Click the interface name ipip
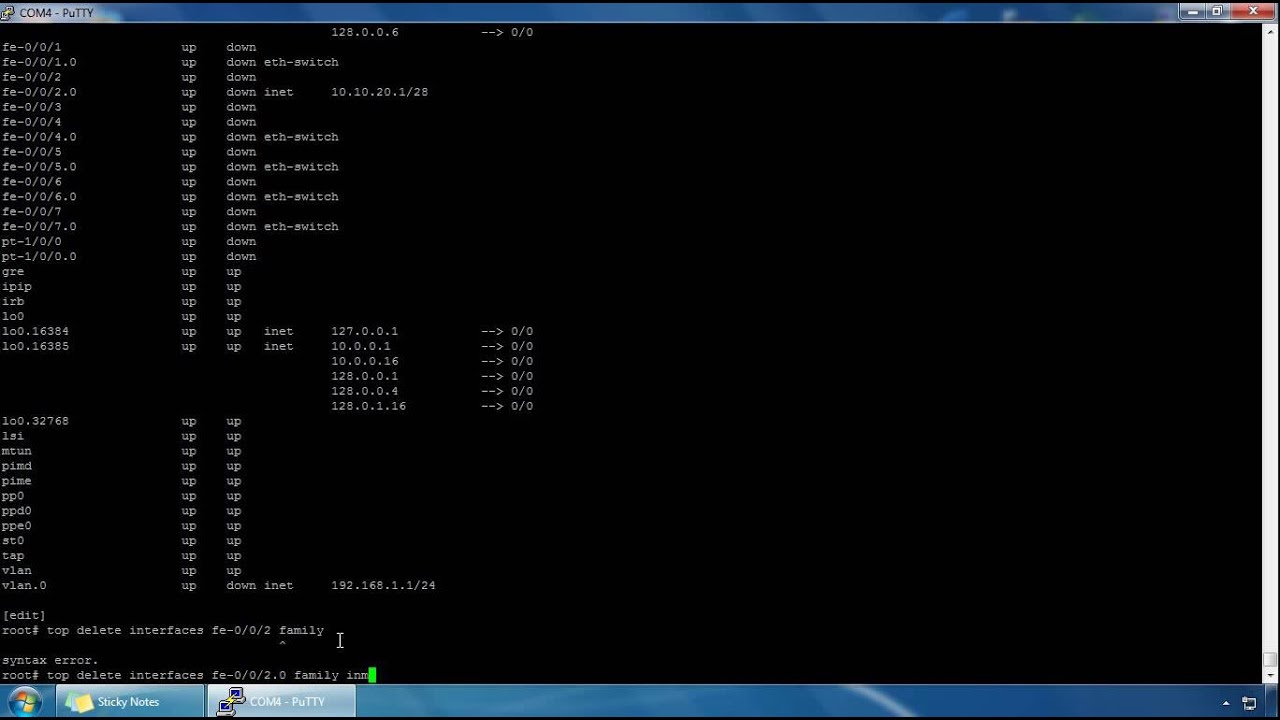Screen dimensions: 1280x720 [17, 286]
